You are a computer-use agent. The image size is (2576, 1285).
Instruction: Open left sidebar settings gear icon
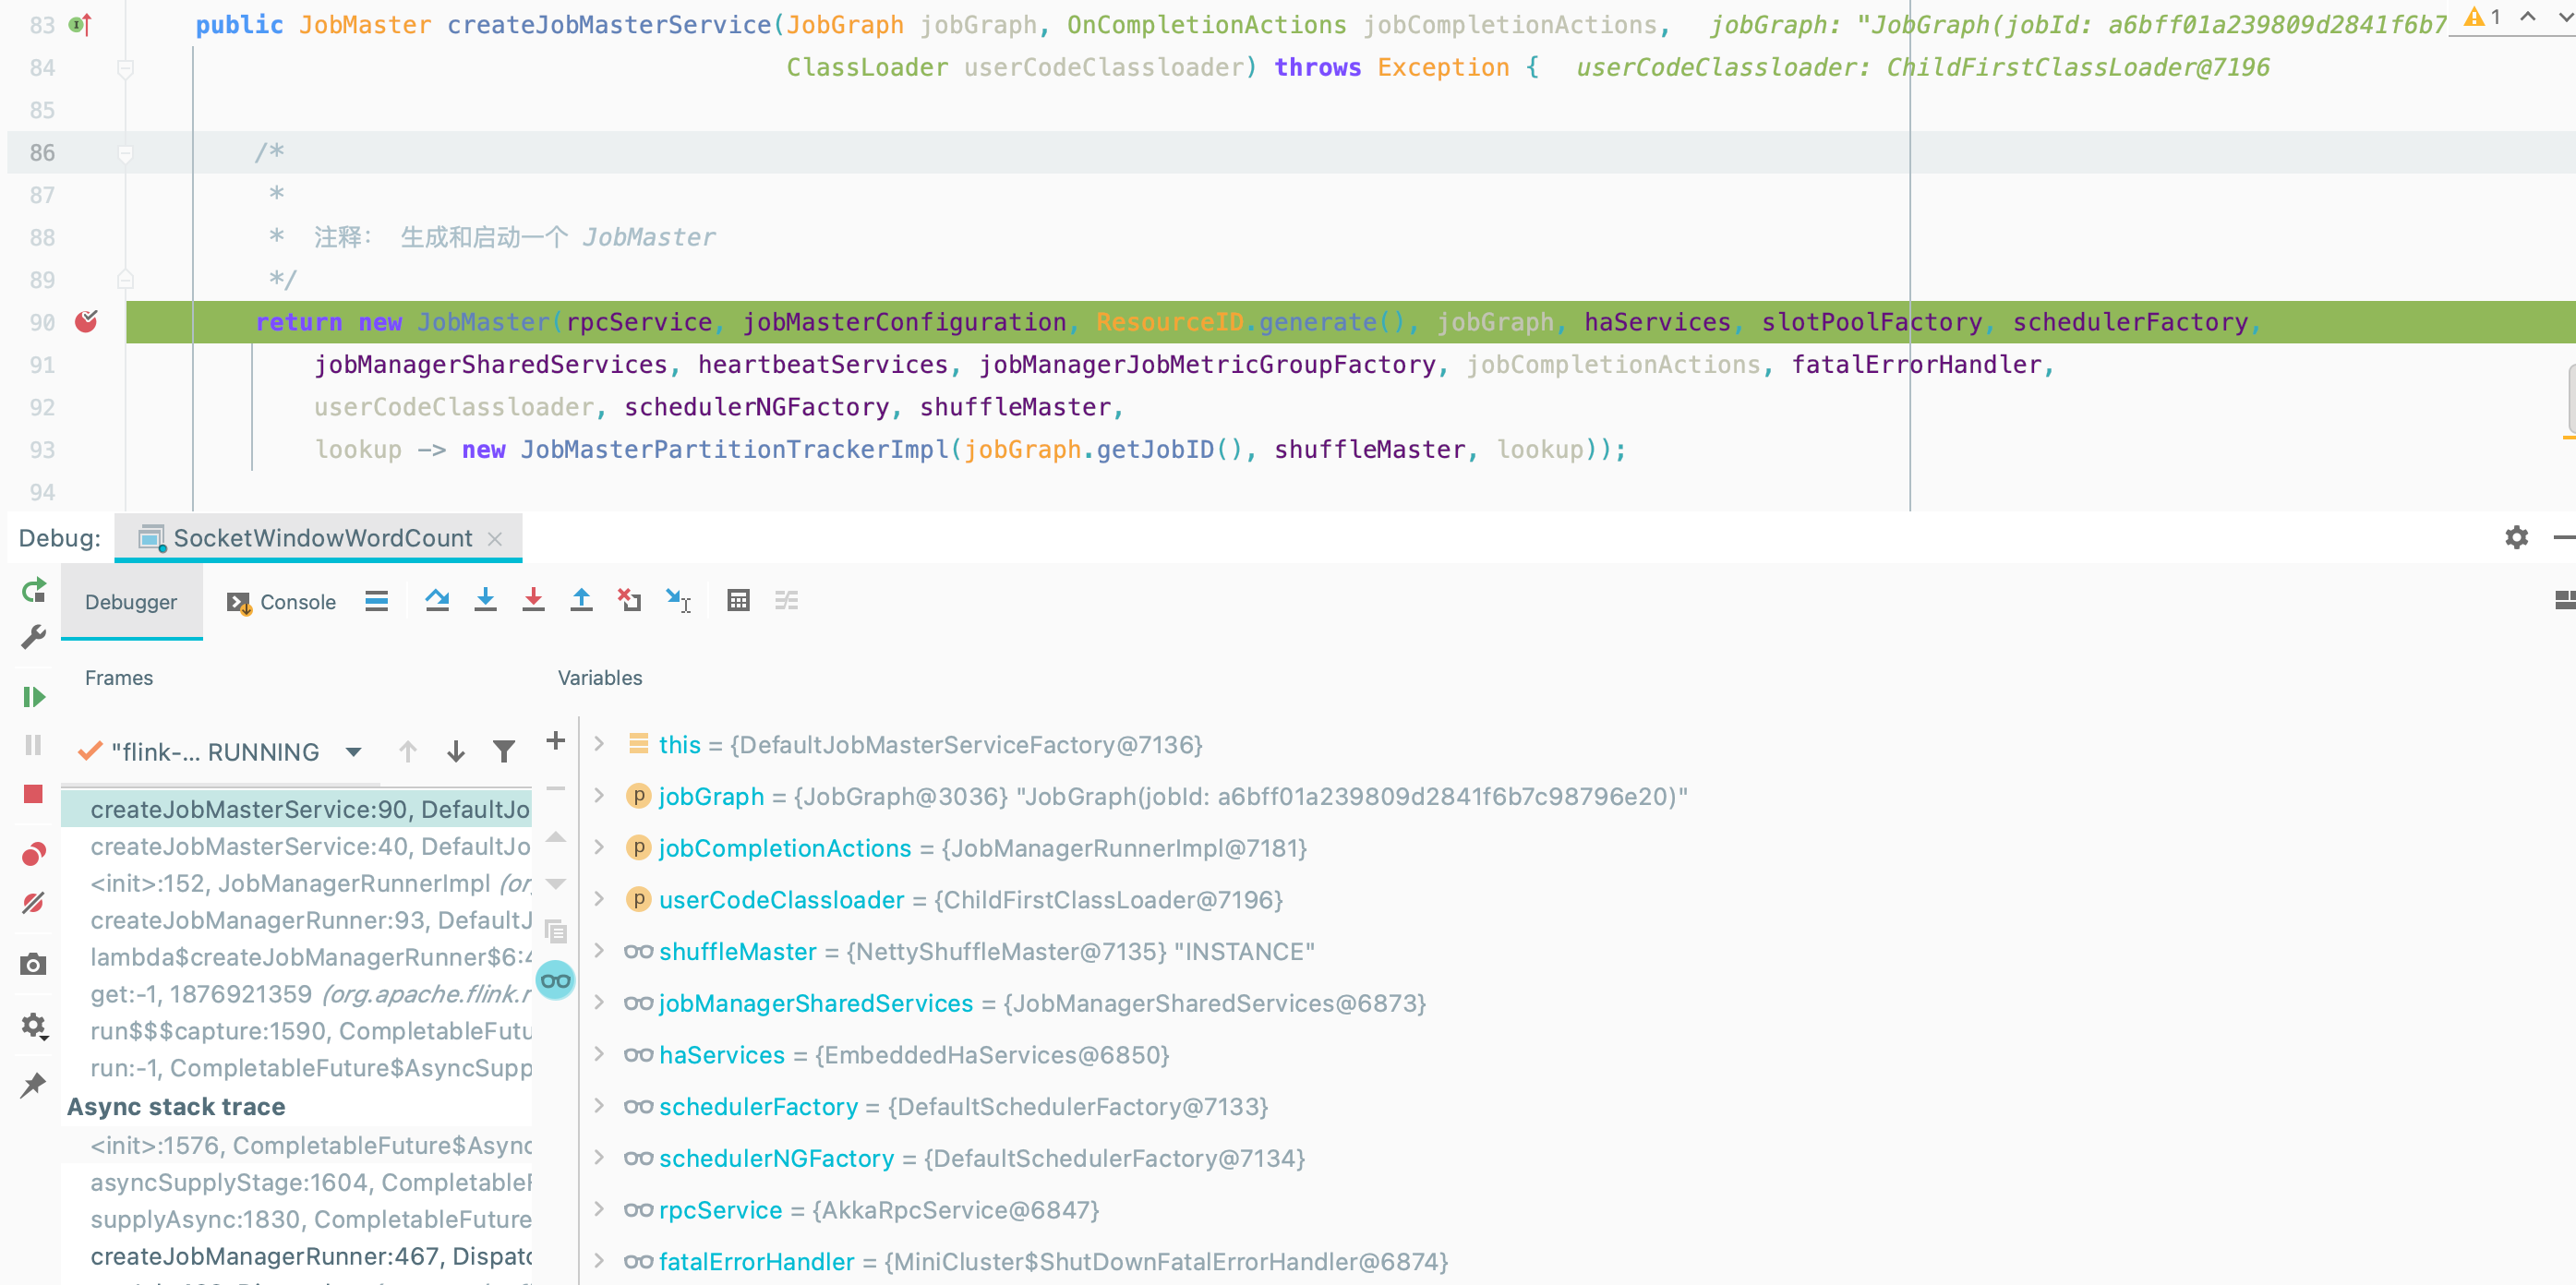coord(33,1026)
